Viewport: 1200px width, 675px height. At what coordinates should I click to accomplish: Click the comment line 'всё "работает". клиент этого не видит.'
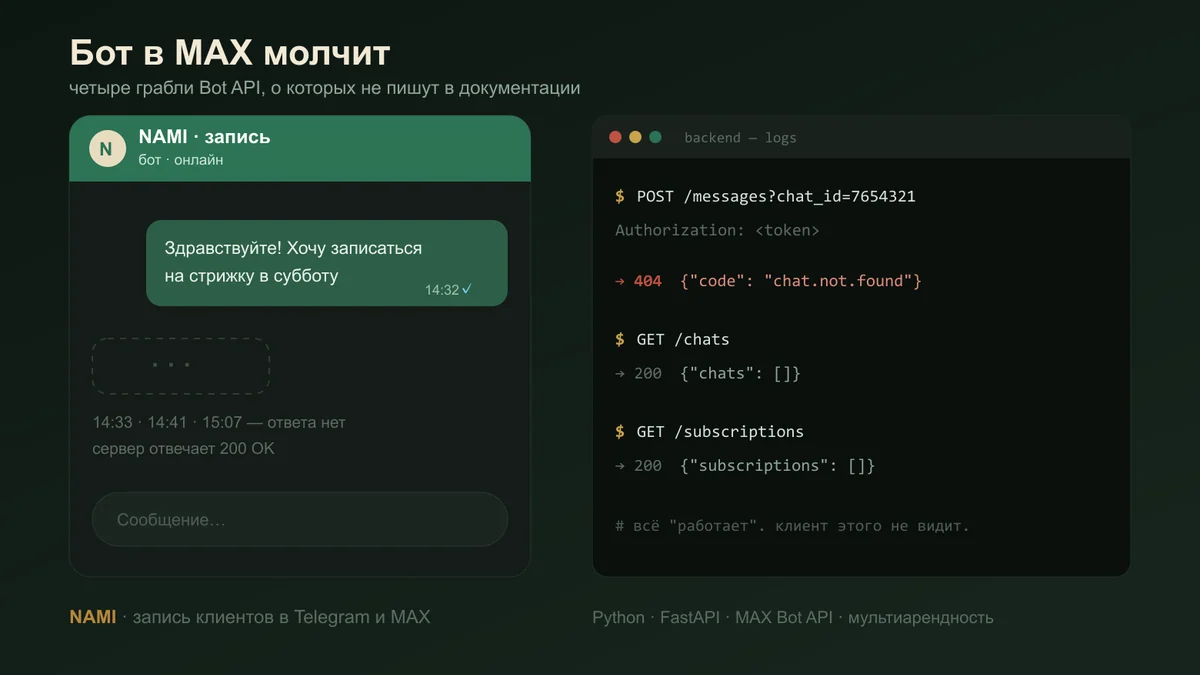(792, 525)
